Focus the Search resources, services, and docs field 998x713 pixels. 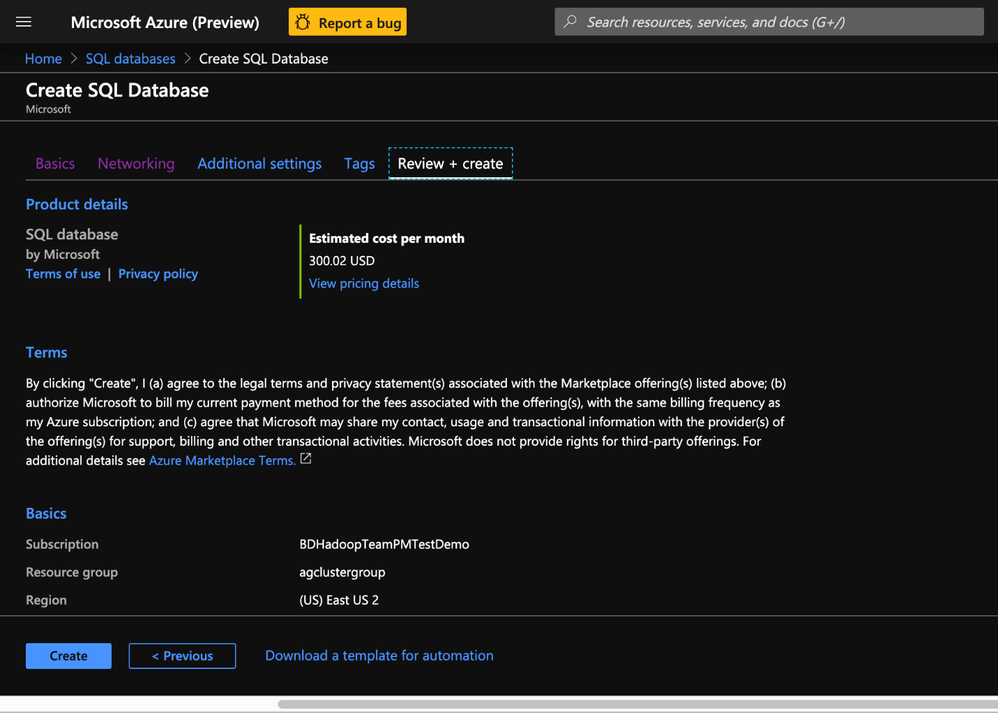tap(769, 22)
